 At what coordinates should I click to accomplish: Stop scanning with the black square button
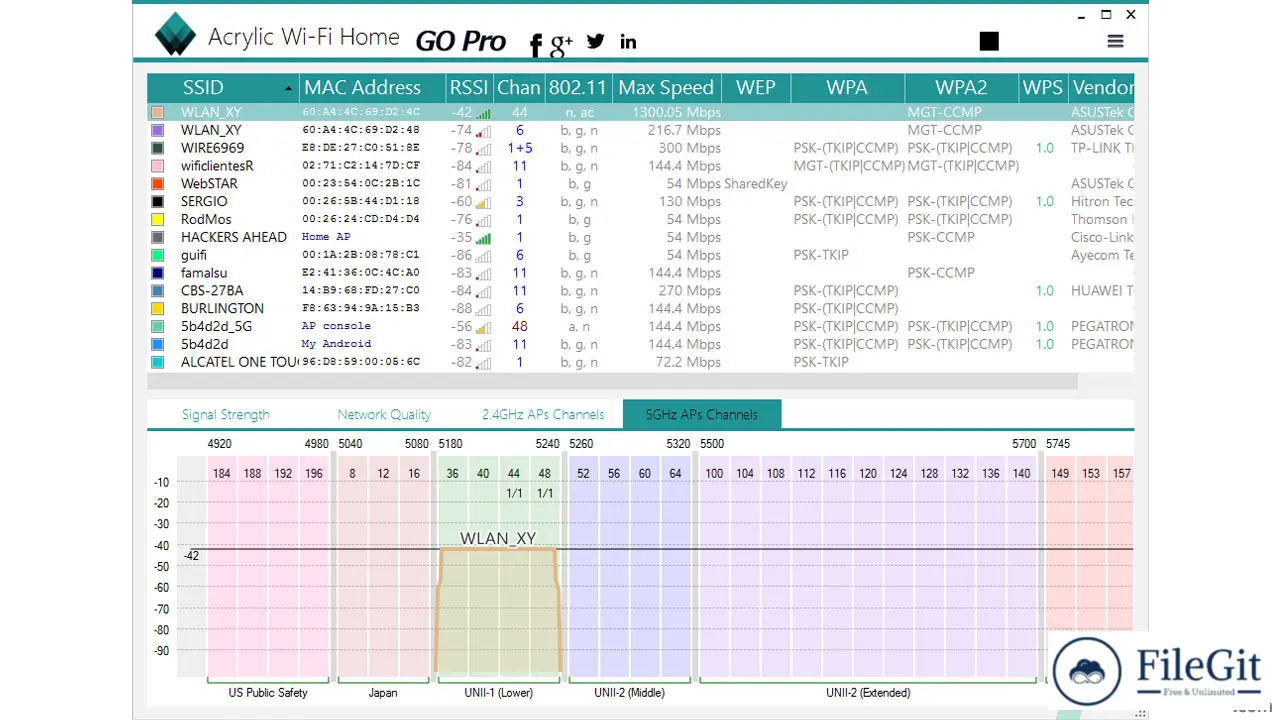pos(989,41)
